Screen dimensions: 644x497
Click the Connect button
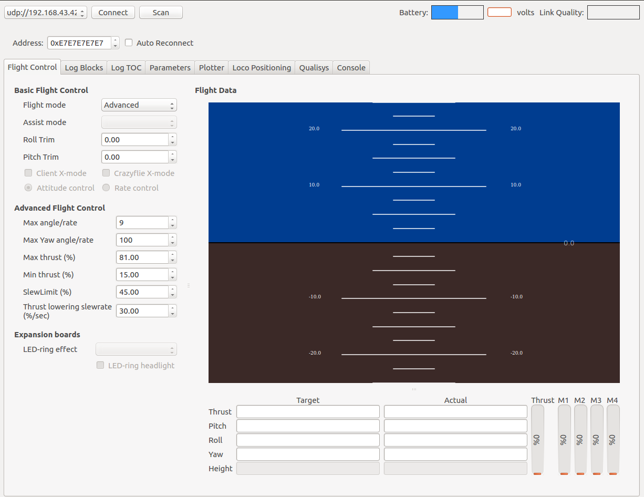pyautogui.click(x=113, y=13)
